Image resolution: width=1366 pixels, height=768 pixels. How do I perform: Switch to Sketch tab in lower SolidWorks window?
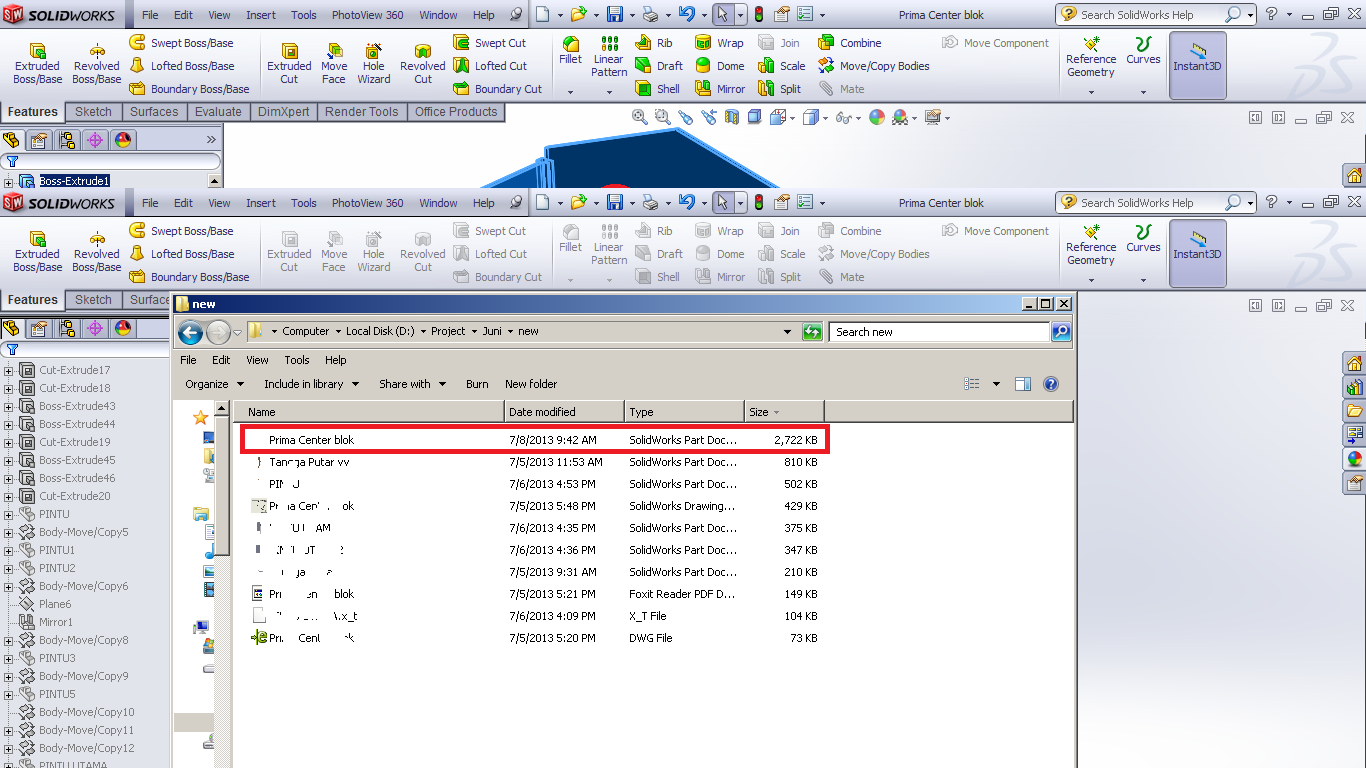pos(93,300)
